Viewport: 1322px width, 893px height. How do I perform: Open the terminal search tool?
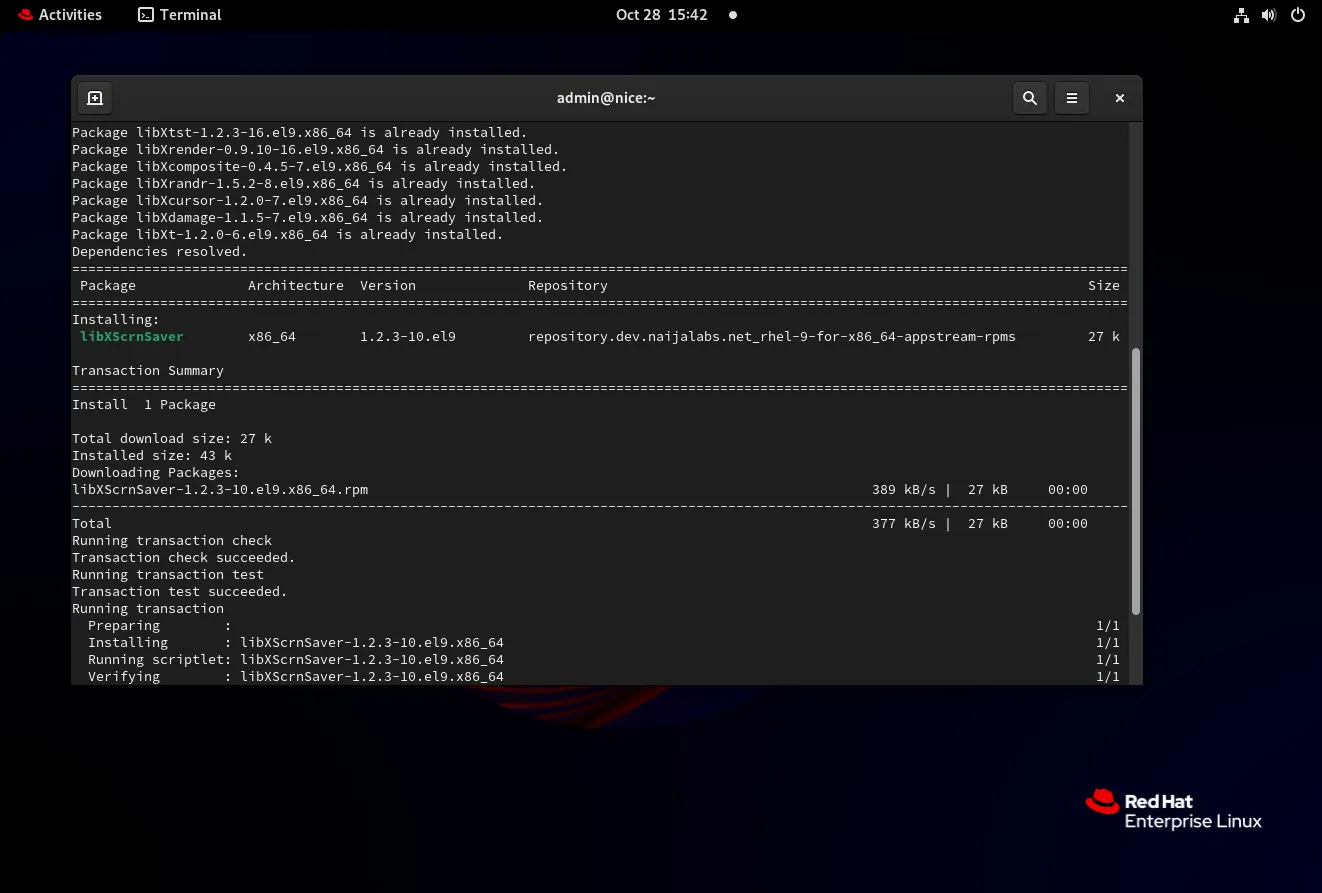point(1030,98)
